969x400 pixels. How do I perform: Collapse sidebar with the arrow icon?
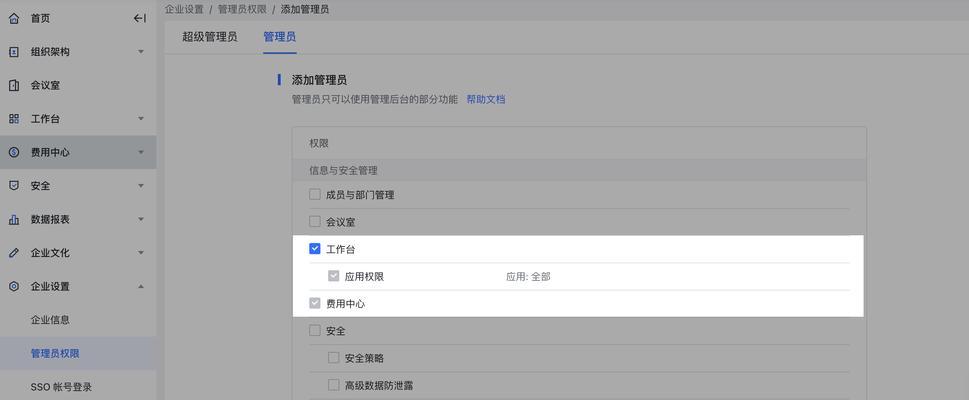140,19
